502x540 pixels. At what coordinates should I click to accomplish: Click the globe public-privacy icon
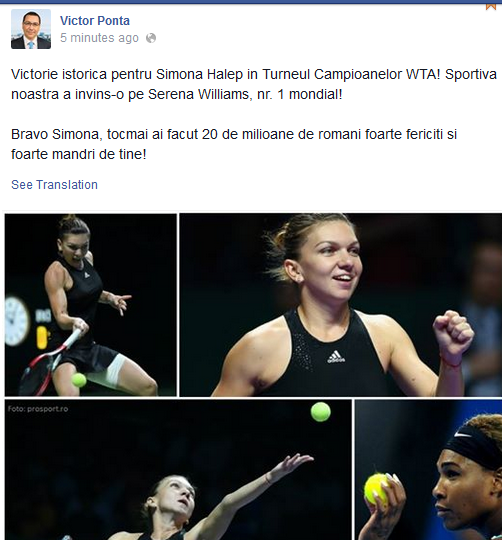pos(151,38)
